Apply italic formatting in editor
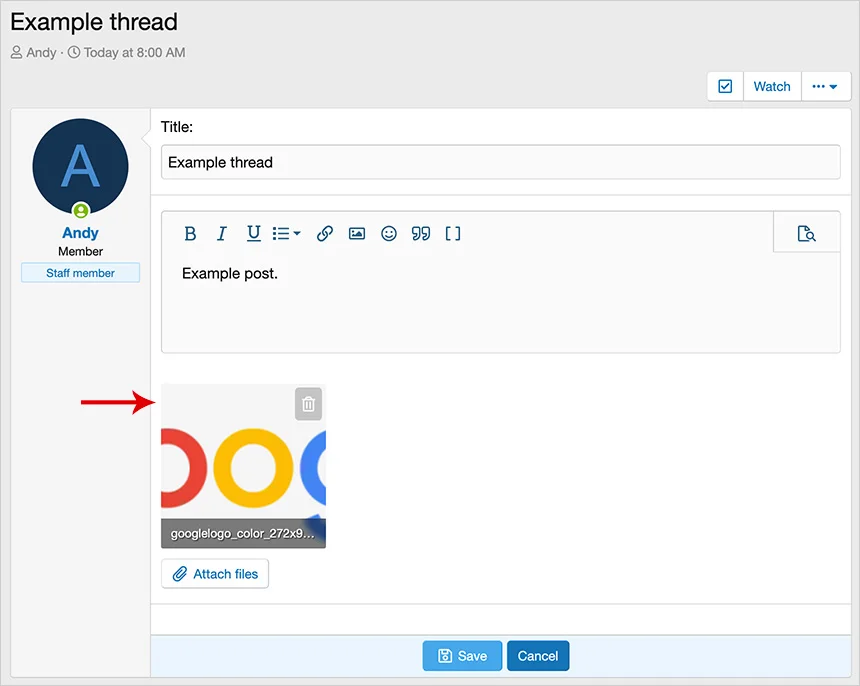860x686 pixels. point(222,234)
